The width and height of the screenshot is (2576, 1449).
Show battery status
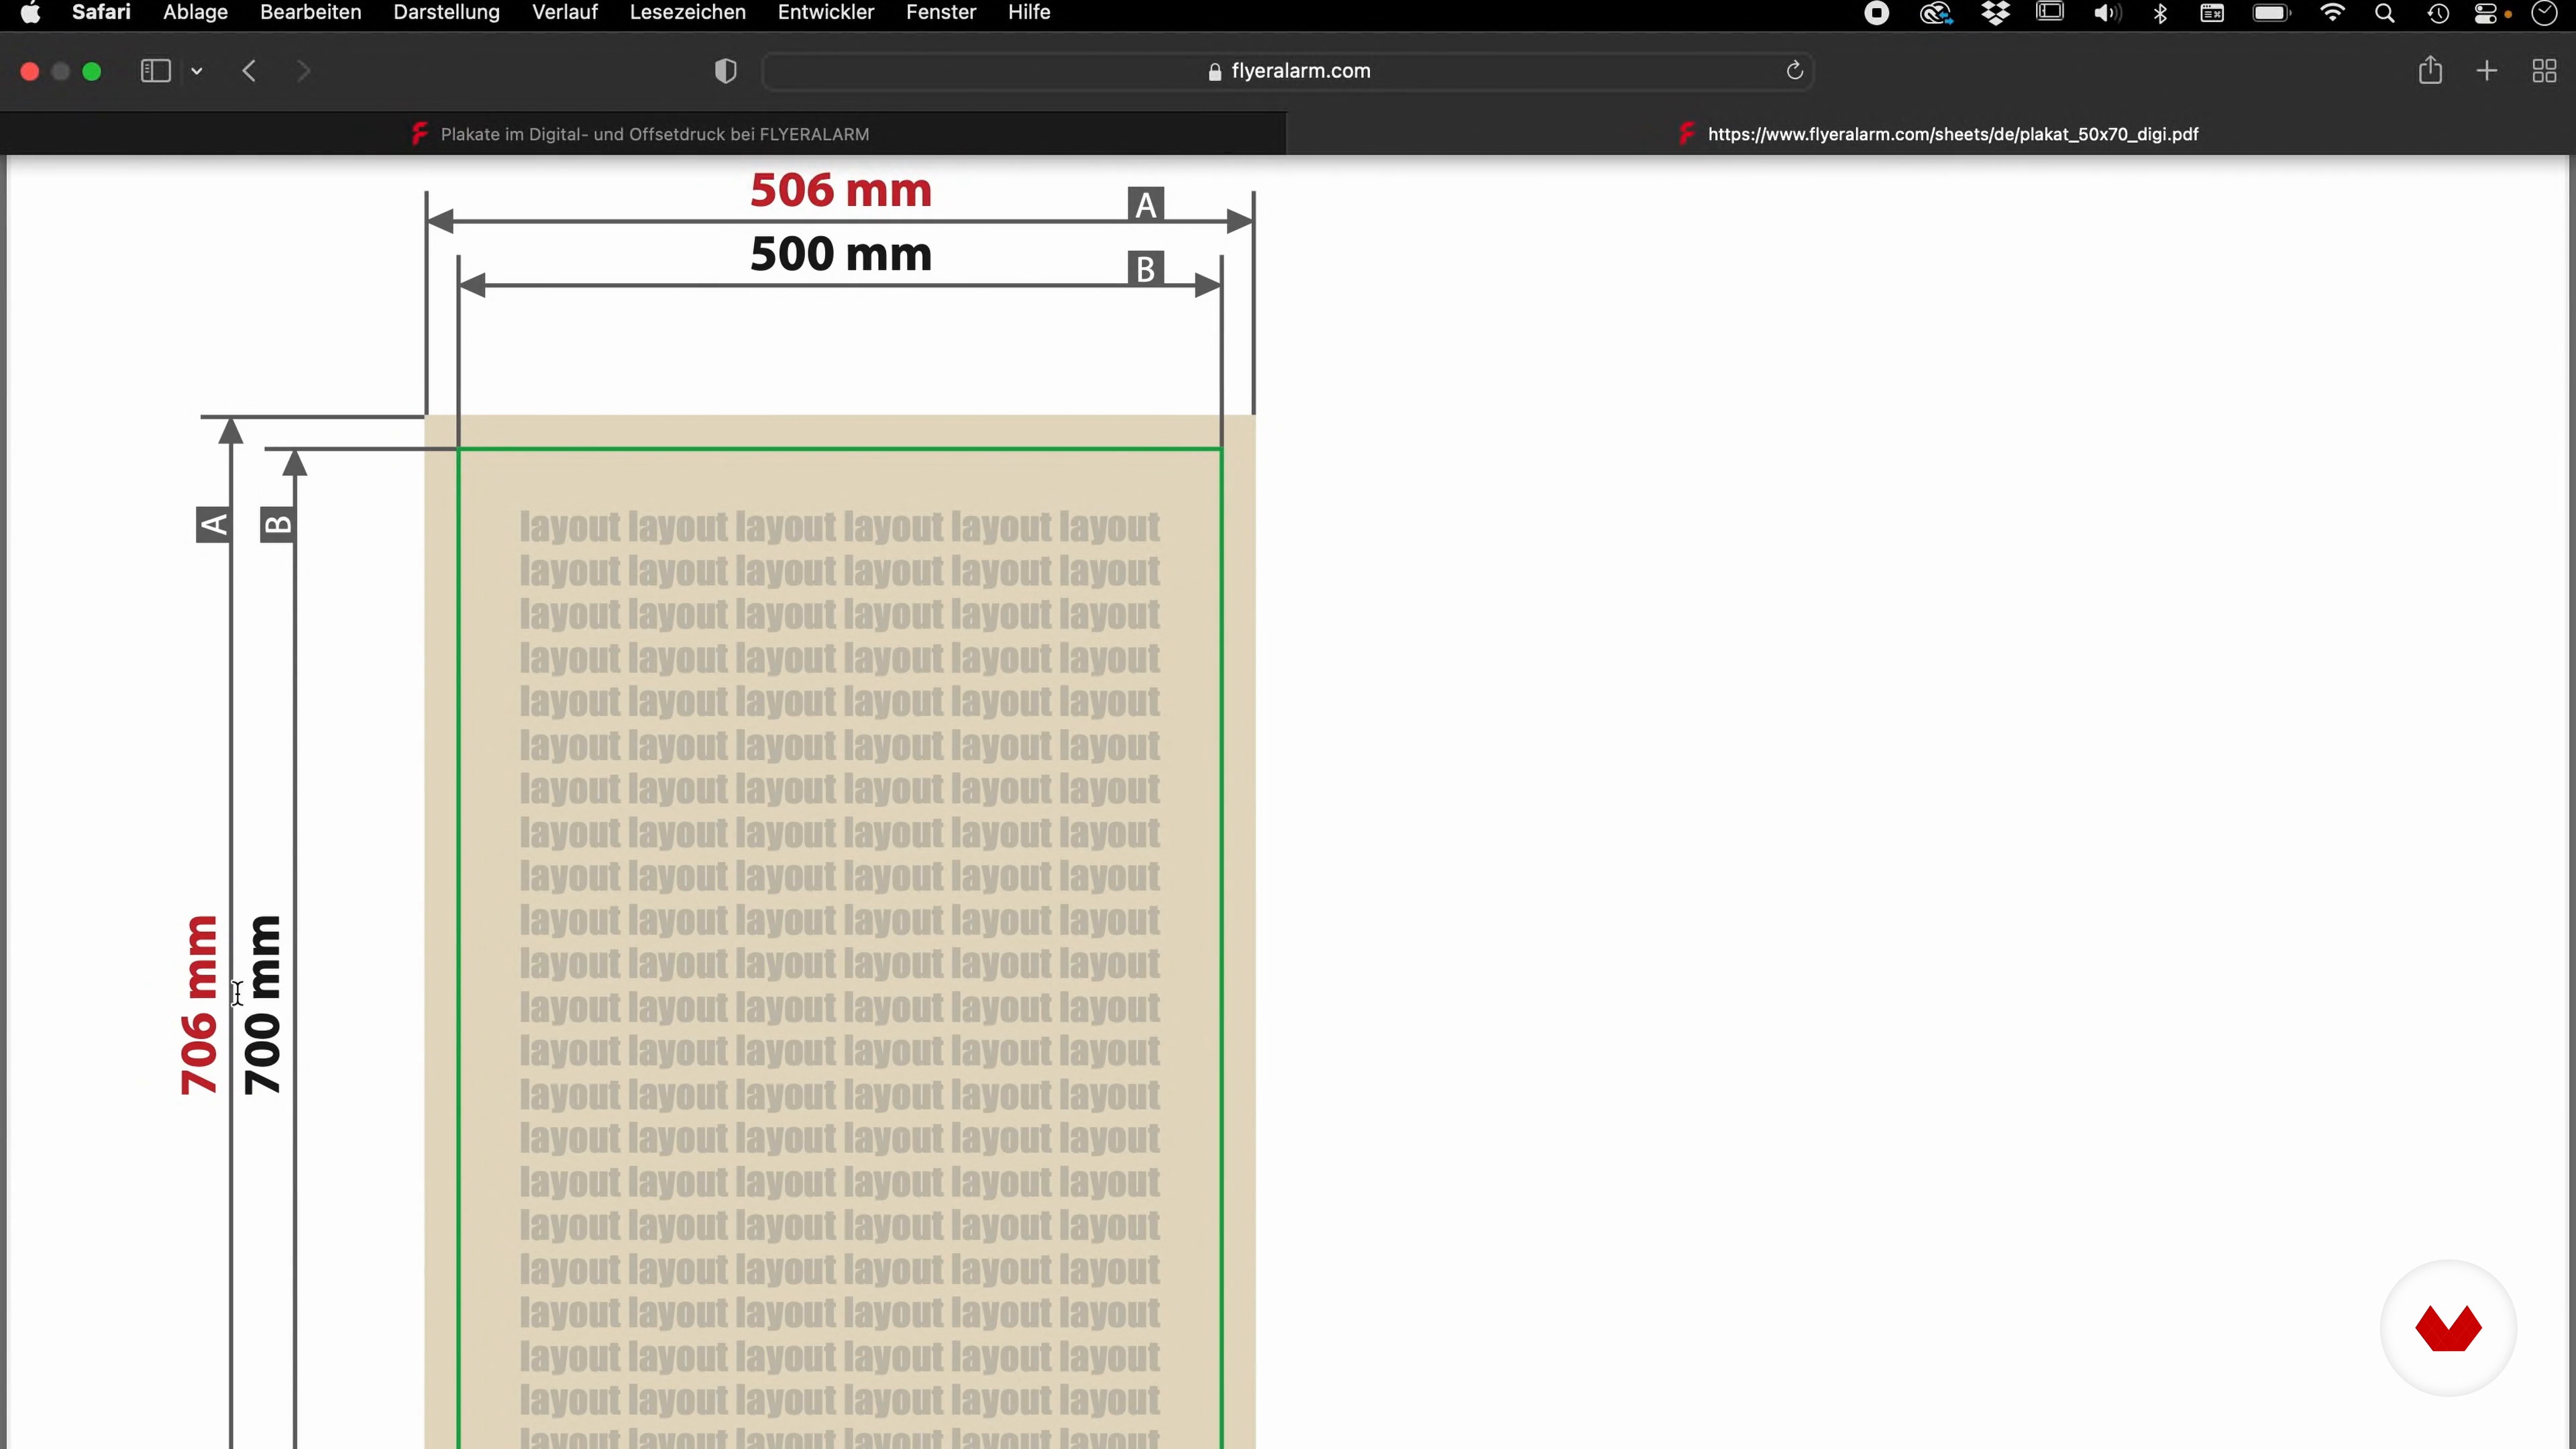[x=2271, y=13]
